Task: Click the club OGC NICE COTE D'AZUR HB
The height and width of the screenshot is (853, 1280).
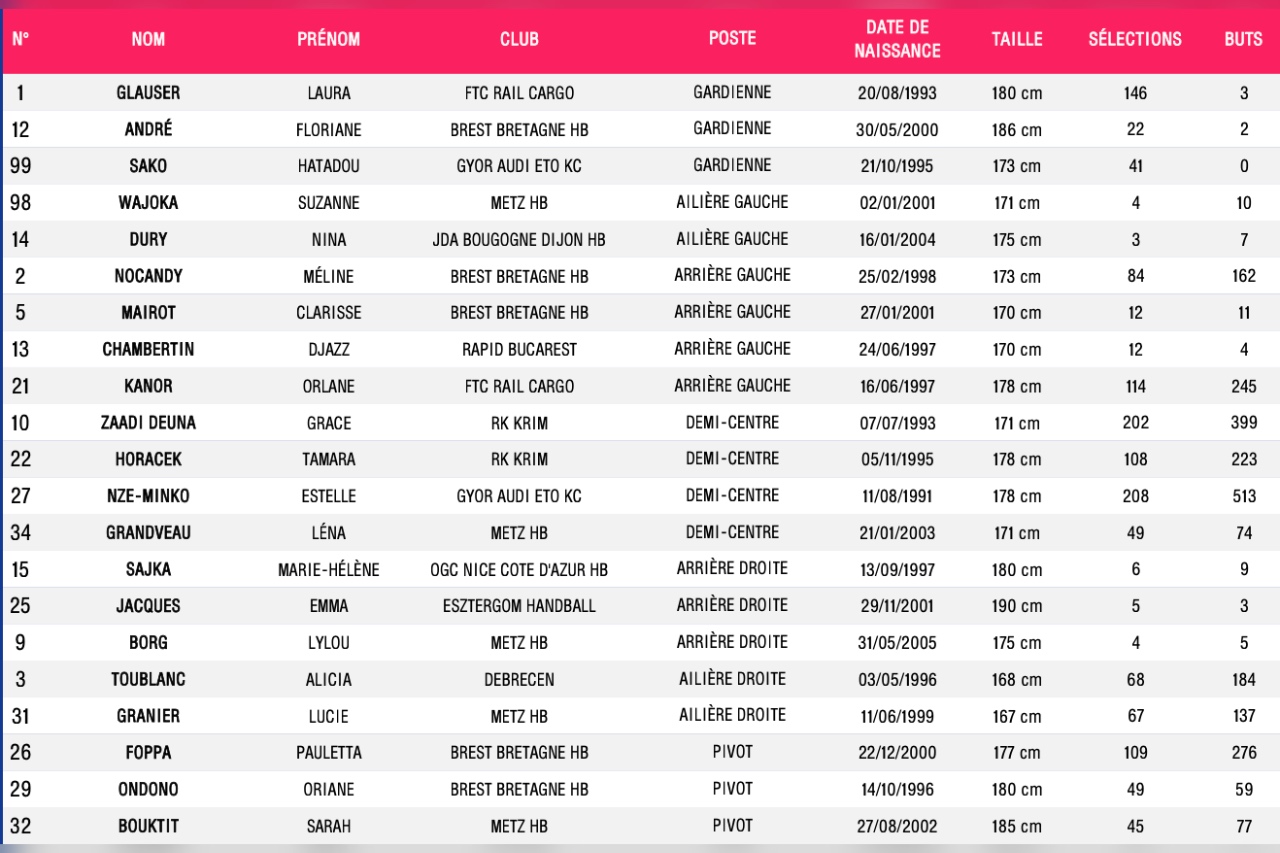Action: [519, 570]
